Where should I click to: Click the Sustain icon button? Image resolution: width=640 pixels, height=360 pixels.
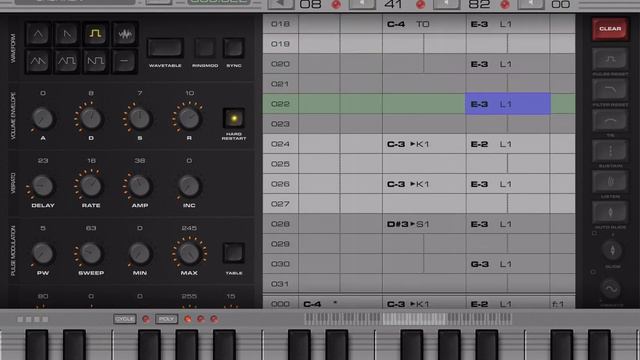coord(610,151)
